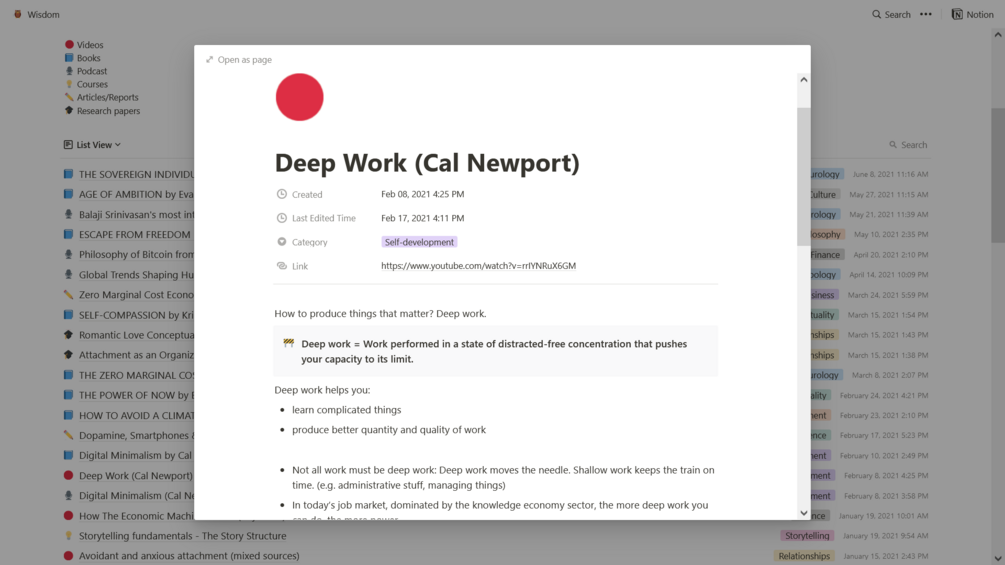Click the red circle icon beside Avoidant and anxious
This screenshot has height=565, width=1005.
coord(69,556)
